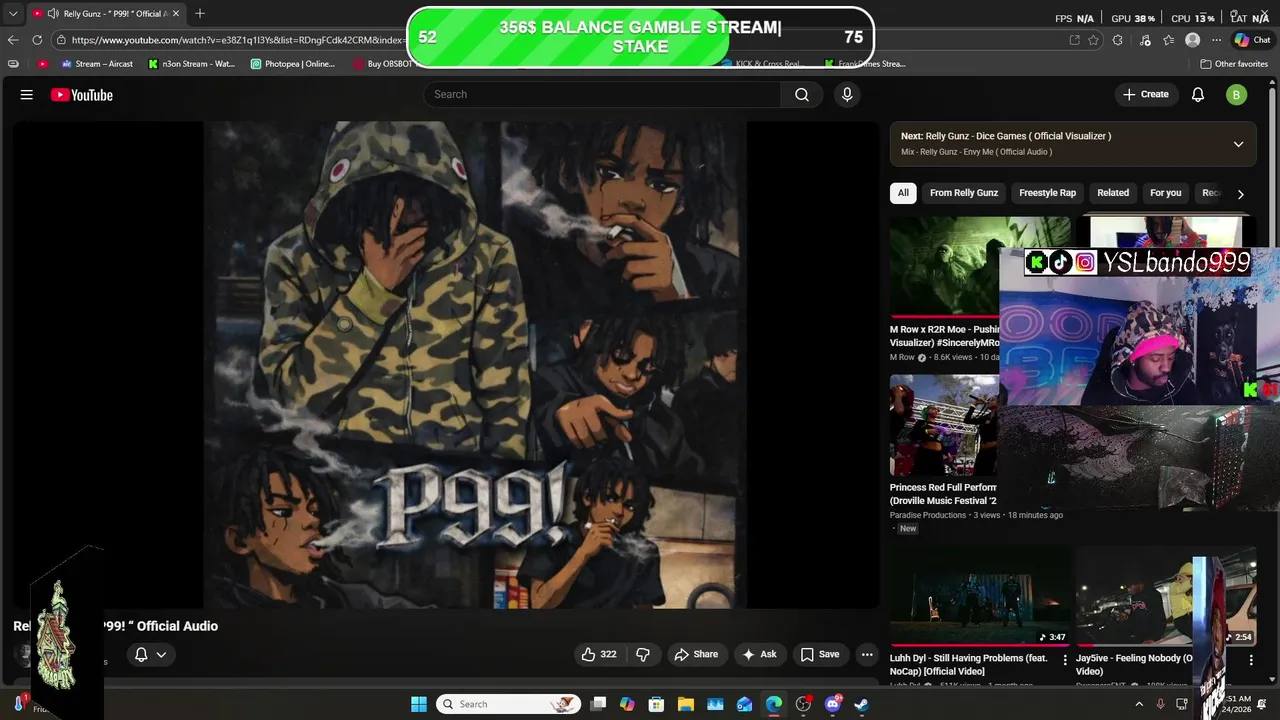This screenshot has width=1280, height=720.
Task: Click the P99! video player area
Action: point(445,365)
